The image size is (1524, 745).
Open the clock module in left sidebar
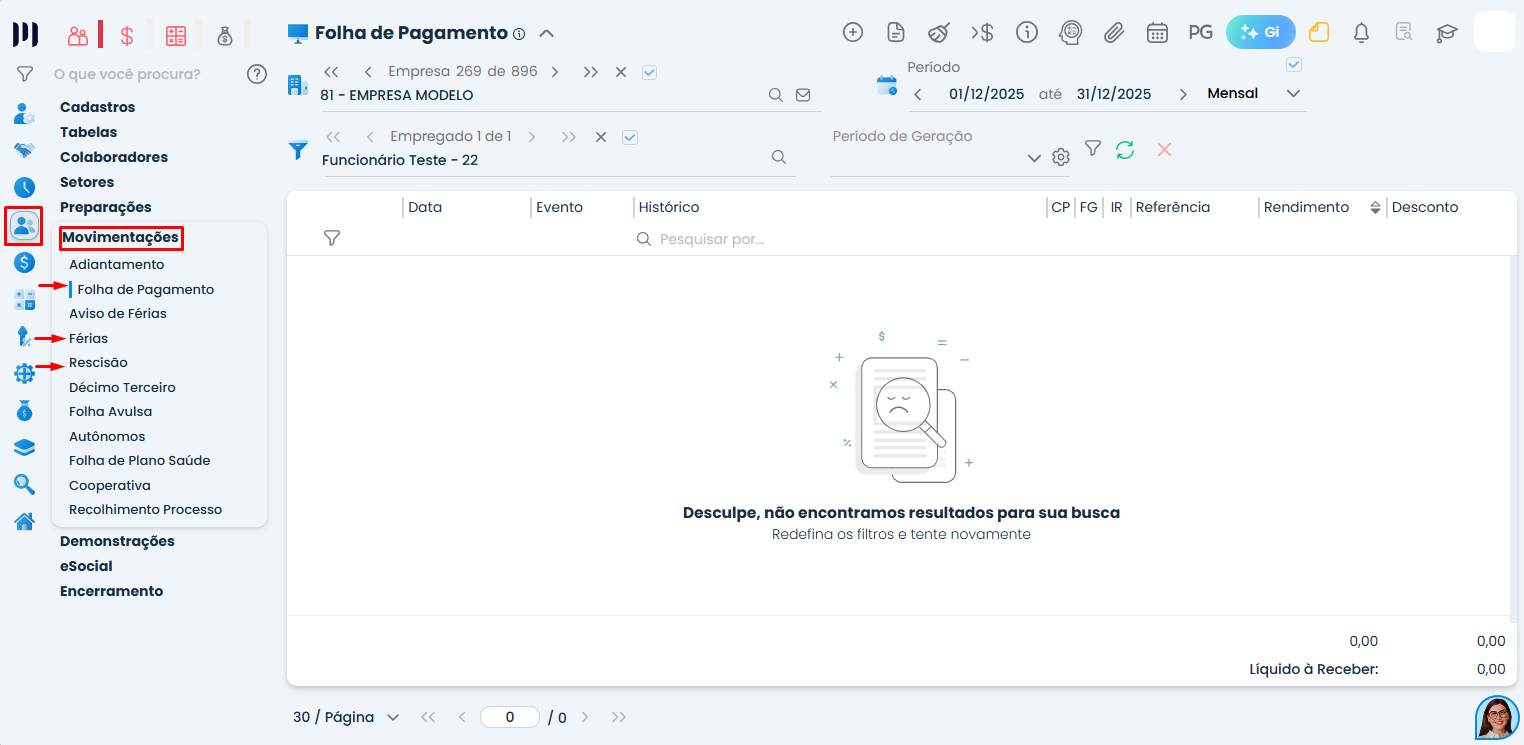(x=24, y=187)
